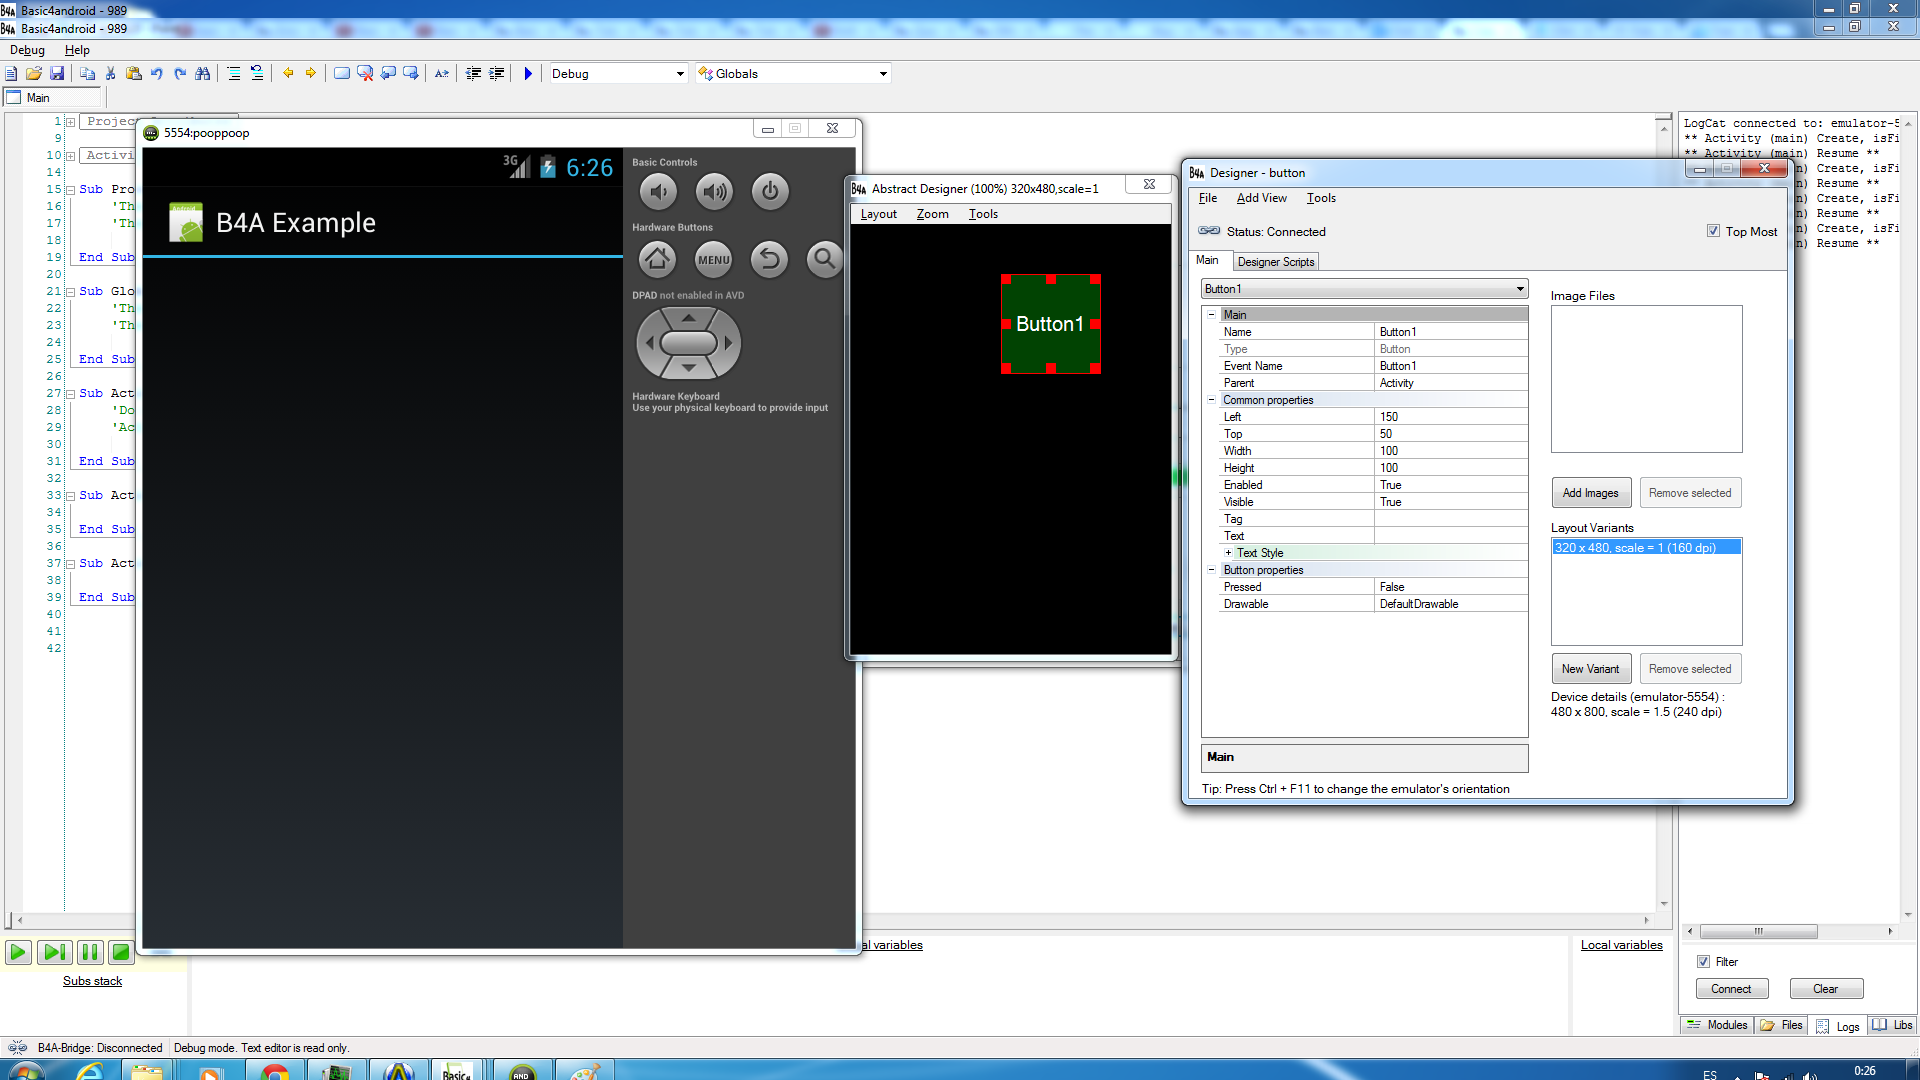The image size is (1920, 1080).
Task: Click the Auto-format A icon in toolbar
Action: [442, 73]
